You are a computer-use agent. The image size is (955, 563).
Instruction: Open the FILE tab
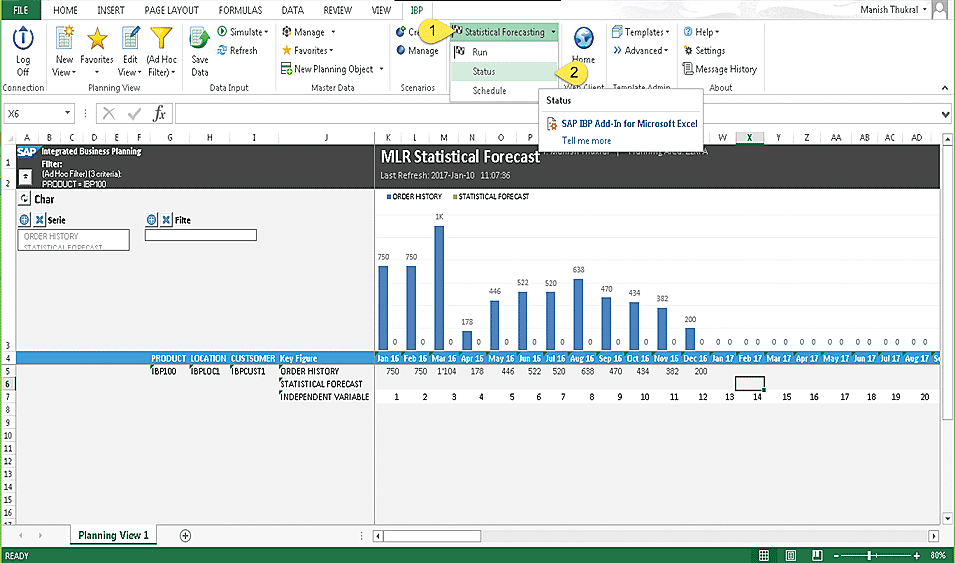[x=20, y=10]
